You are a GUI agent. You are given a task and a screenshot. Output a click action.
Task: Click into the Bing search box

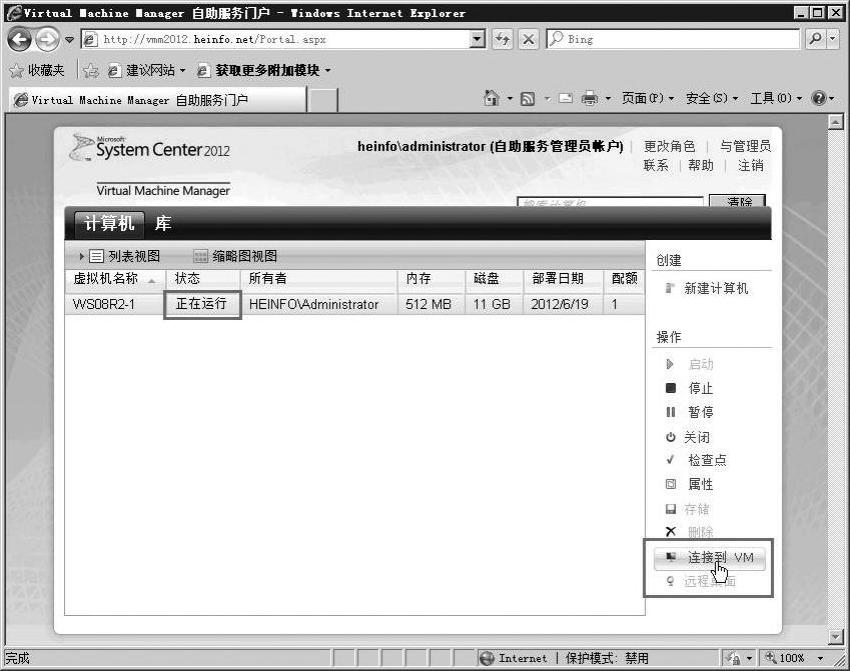tap(674, 39)
